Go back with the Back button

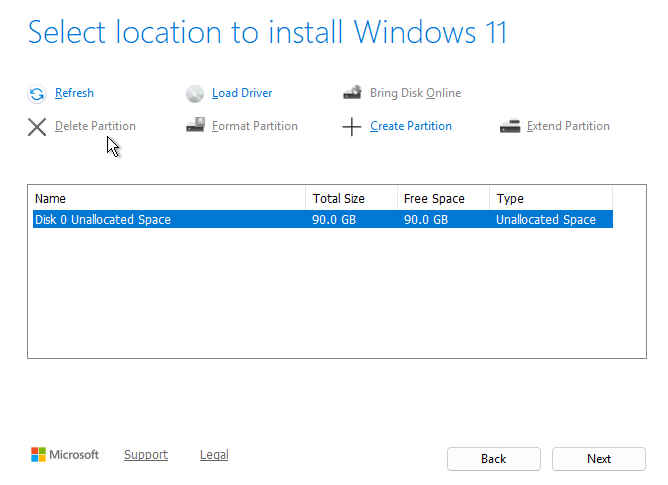click(493, 459)
